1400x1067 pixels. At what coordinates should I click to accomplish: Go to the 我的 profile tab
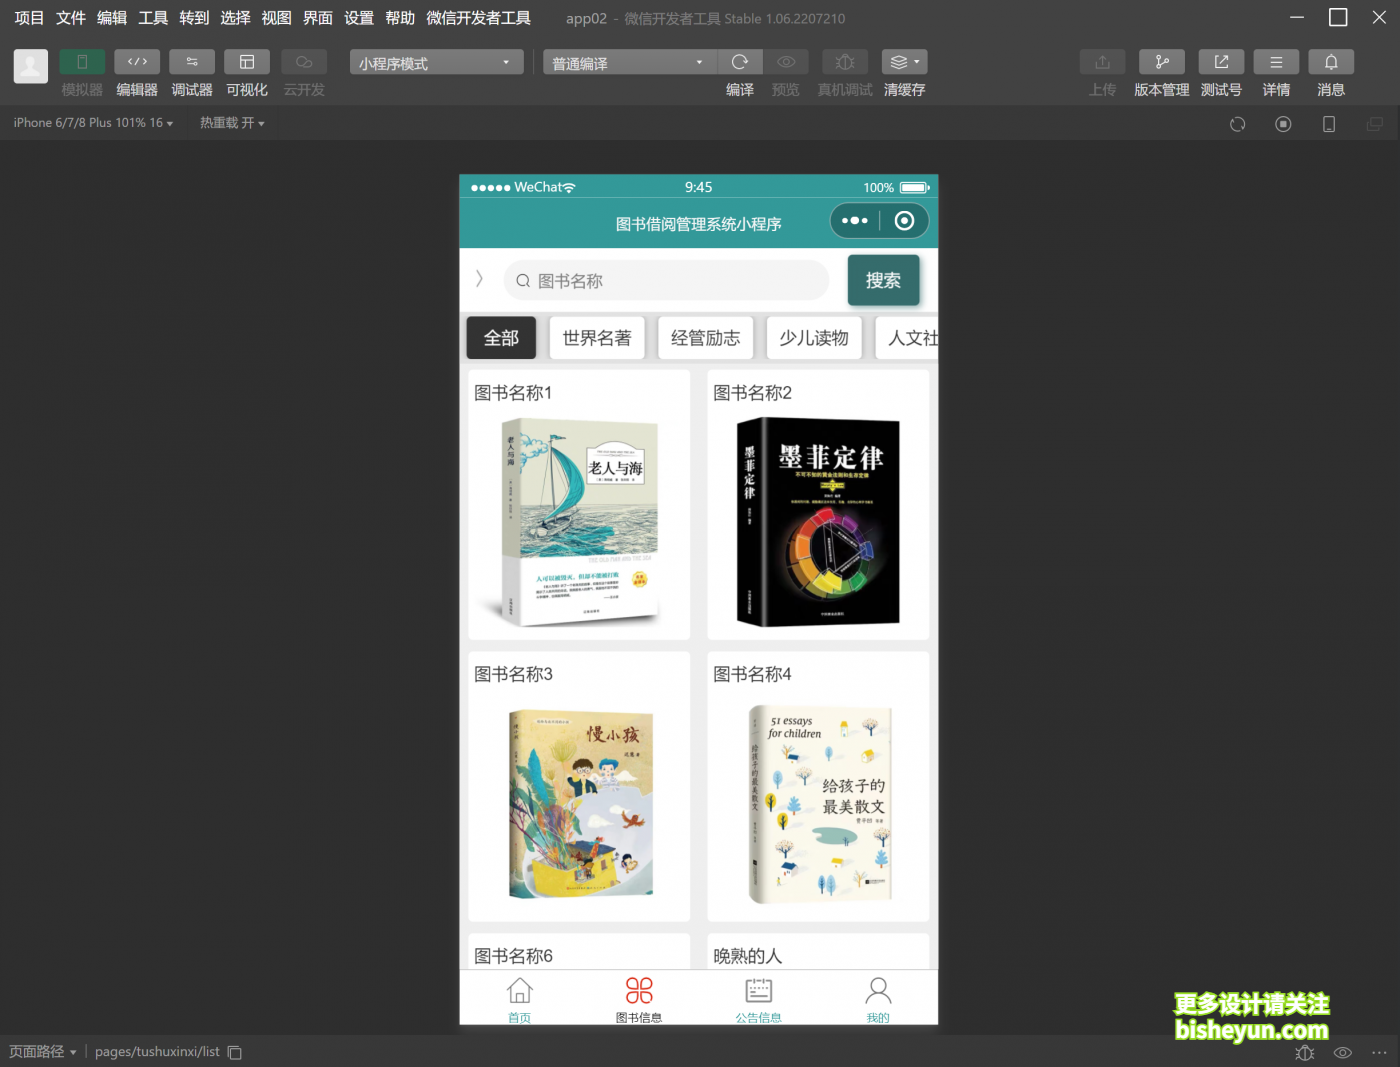tap(878, 999)
